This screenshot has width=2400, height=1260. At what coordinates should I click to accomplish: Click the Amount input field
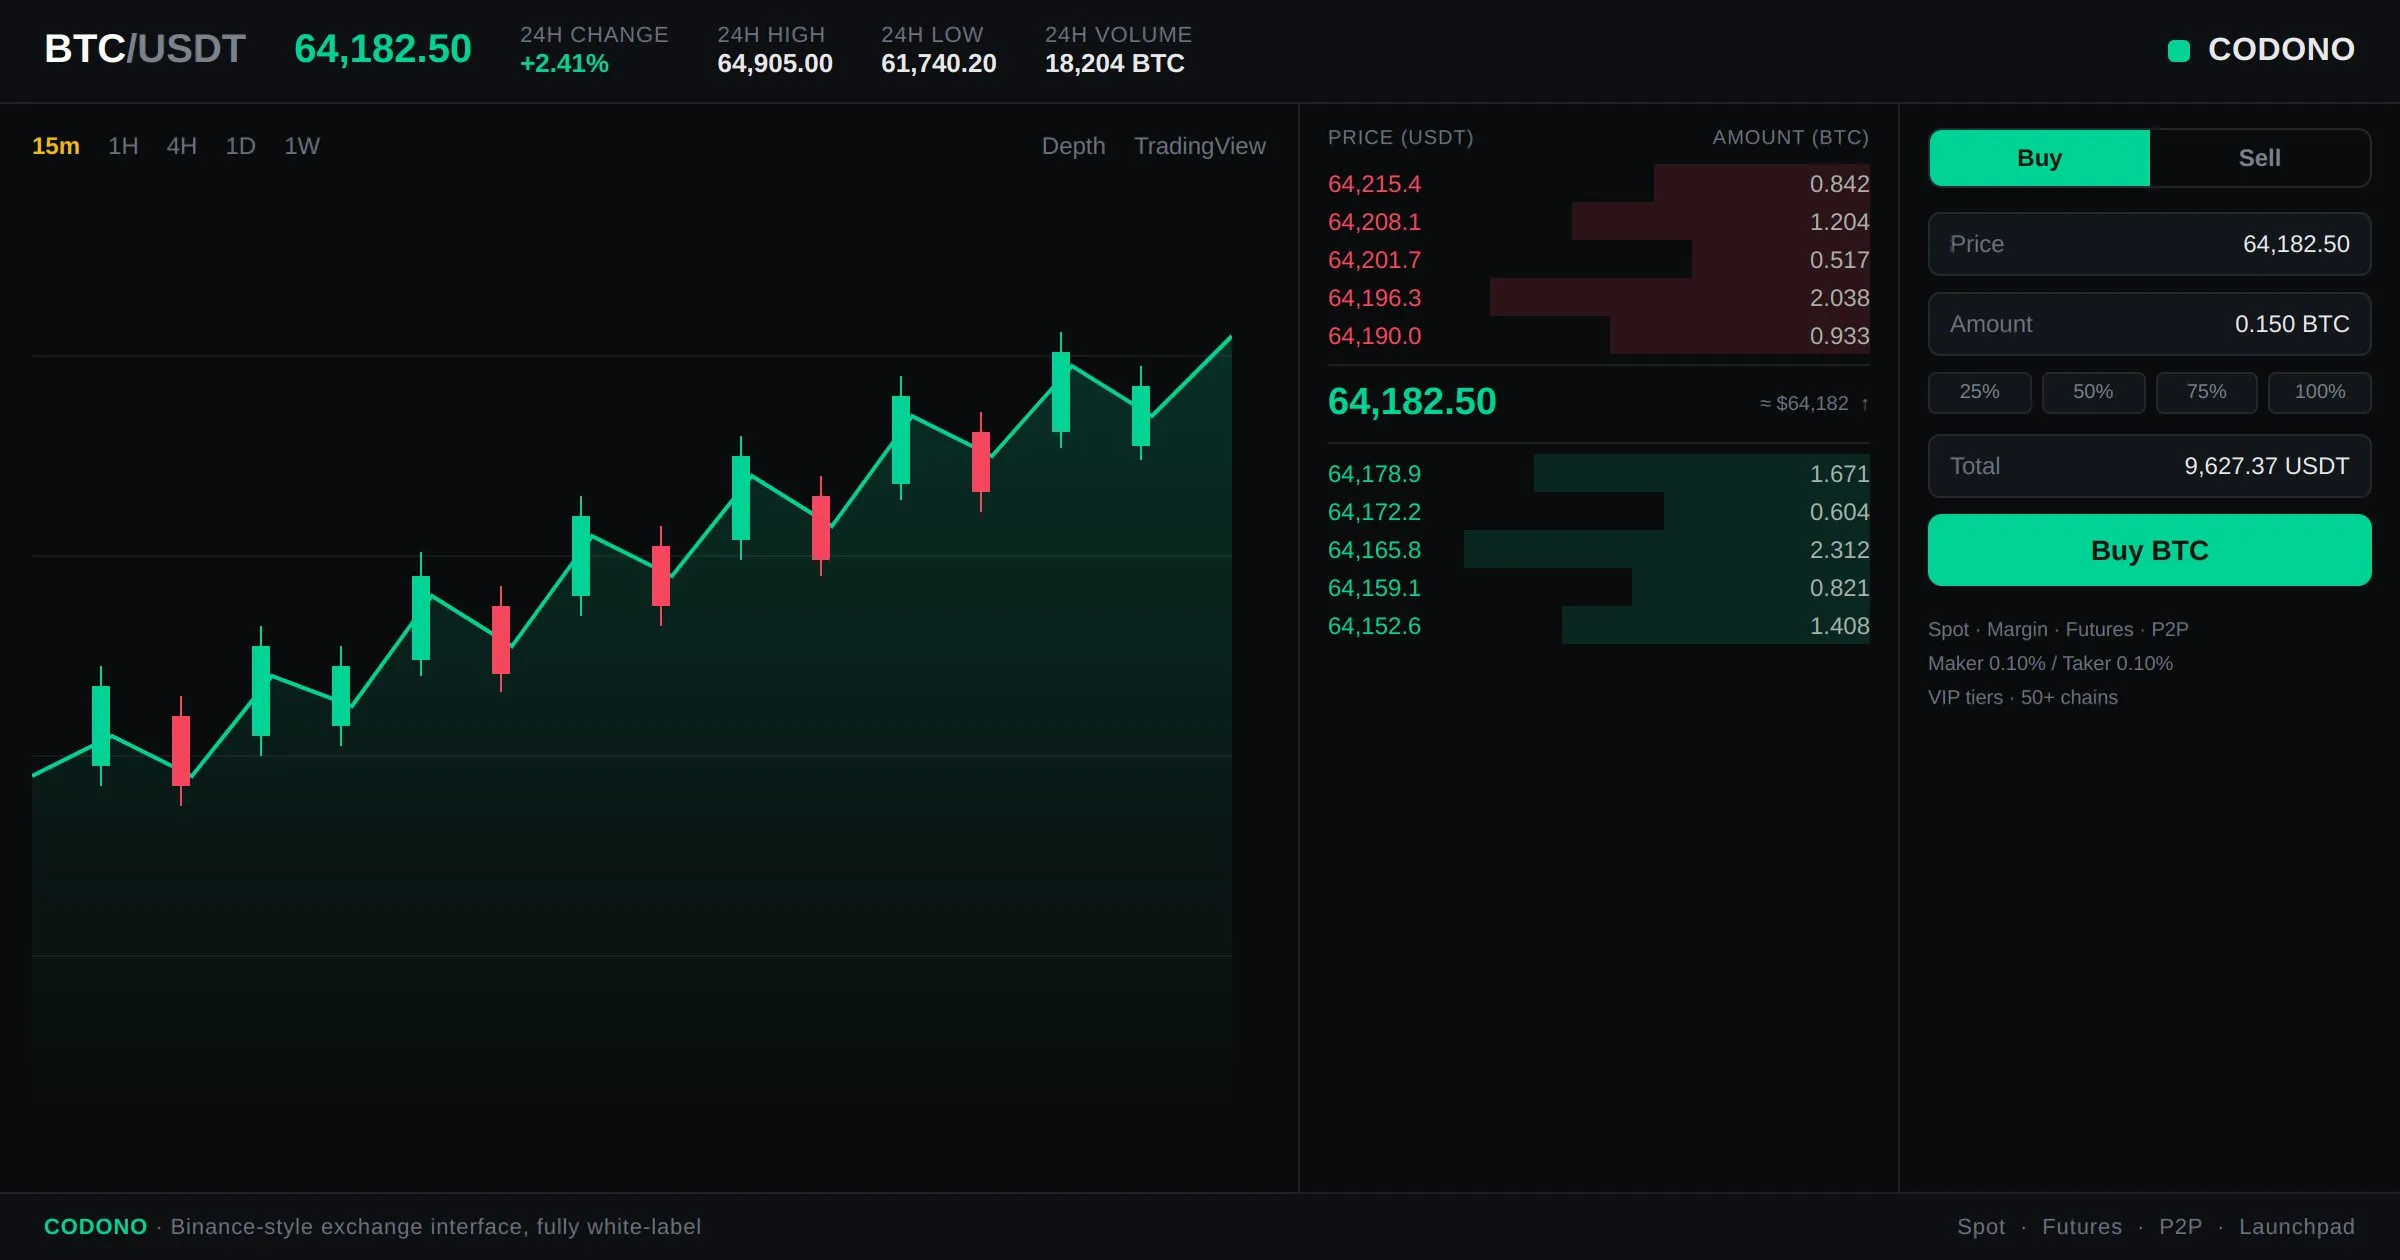click(2149, 324)
